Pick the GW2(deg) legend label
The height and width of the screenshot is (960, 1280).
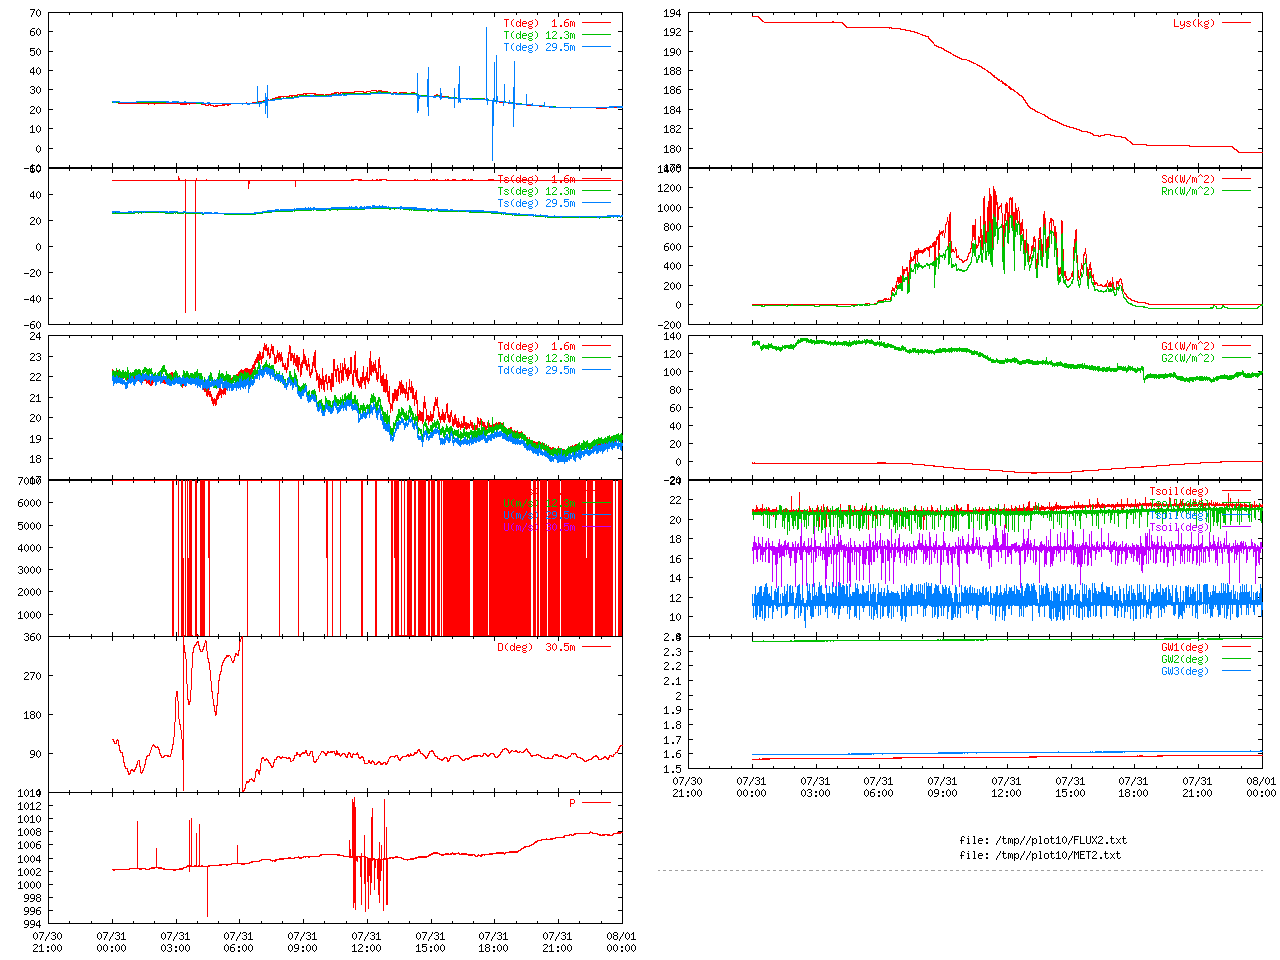tap(1185, 659)
